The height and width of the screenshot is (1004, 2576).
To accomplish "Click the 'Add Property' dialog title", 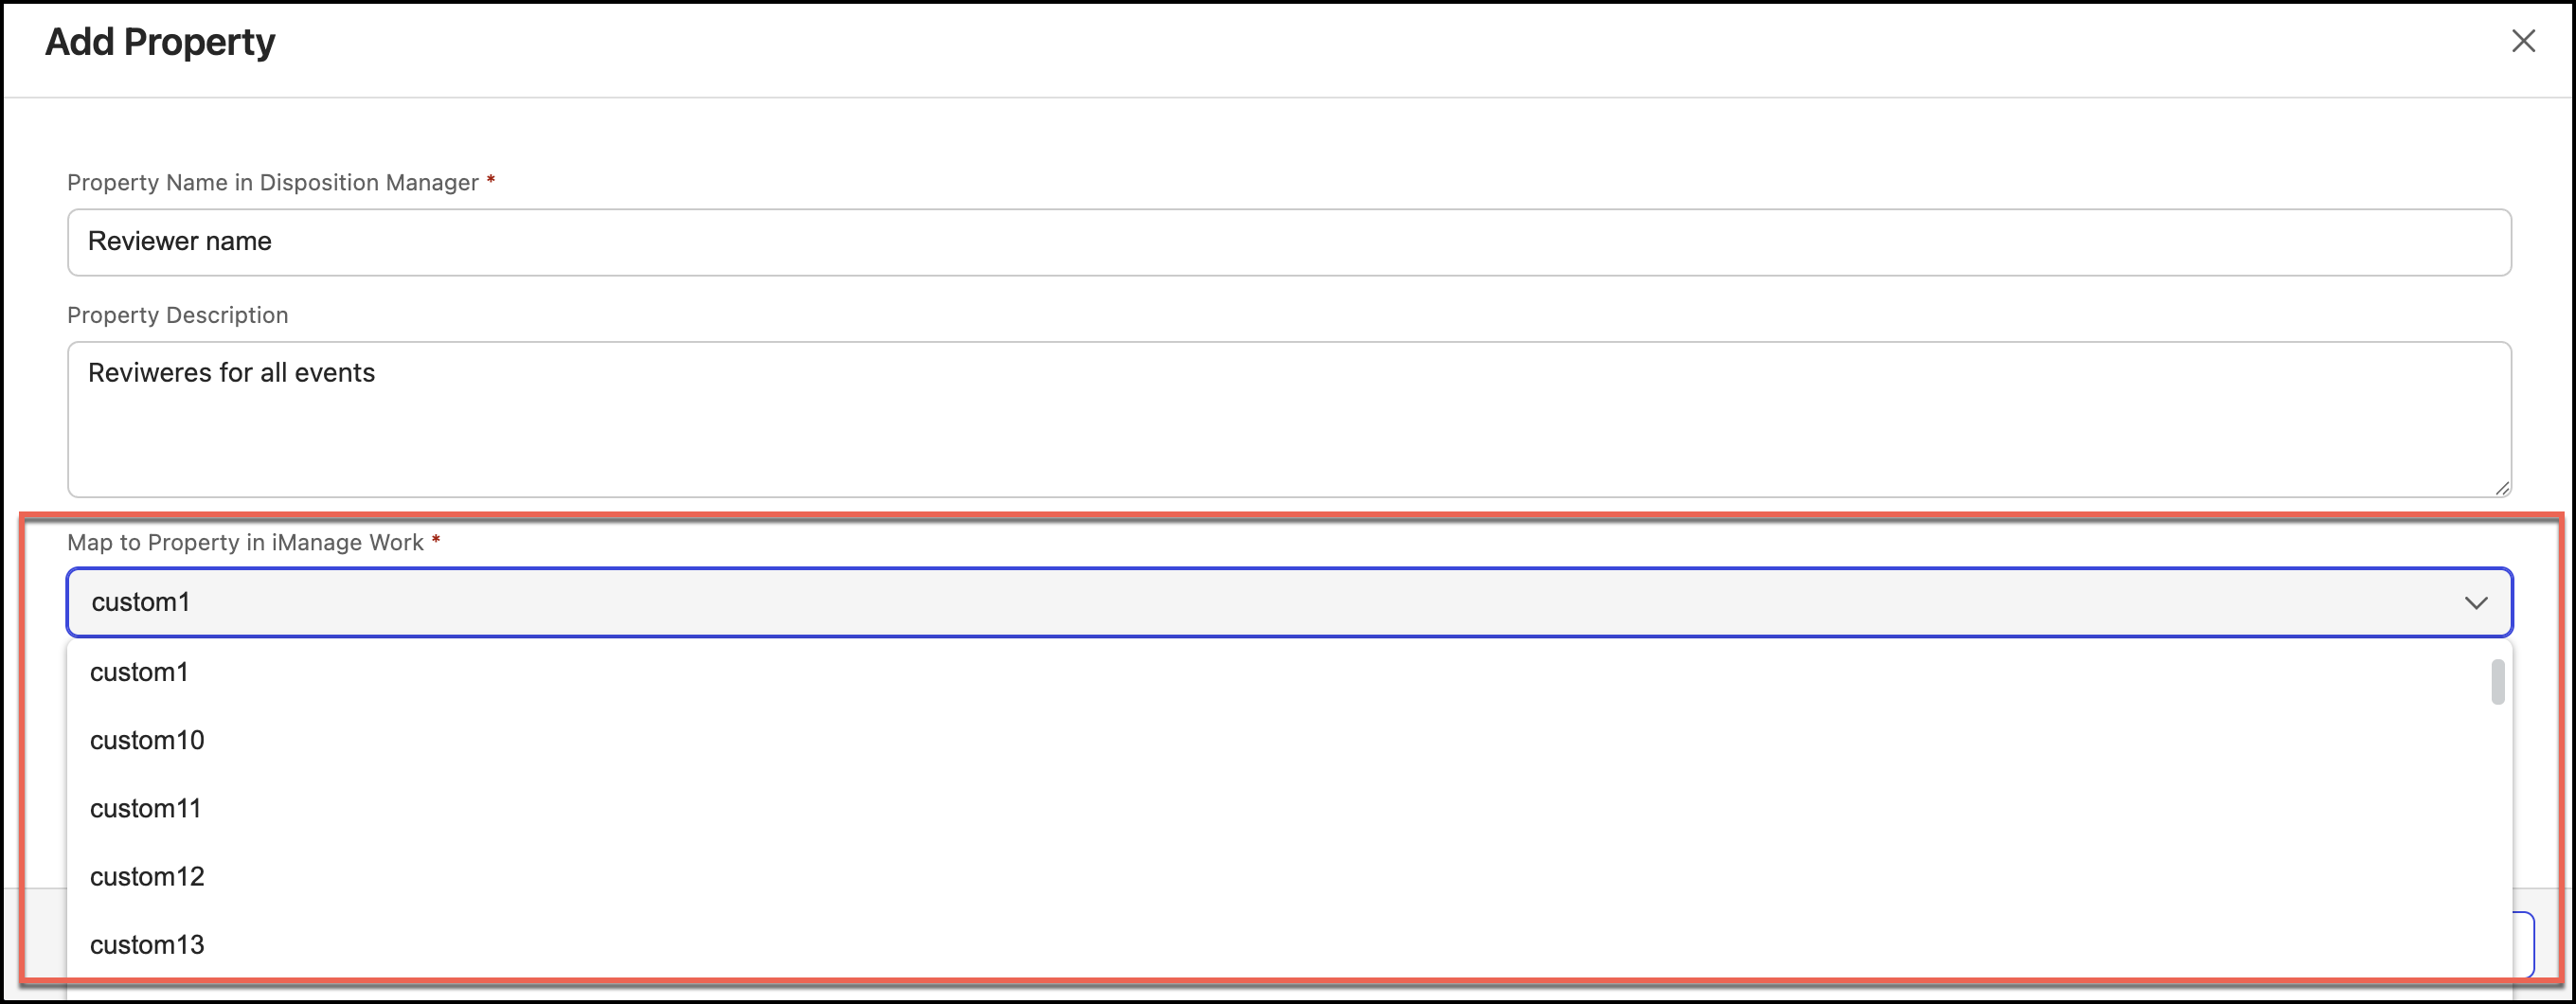I will (x=160, y=42).
